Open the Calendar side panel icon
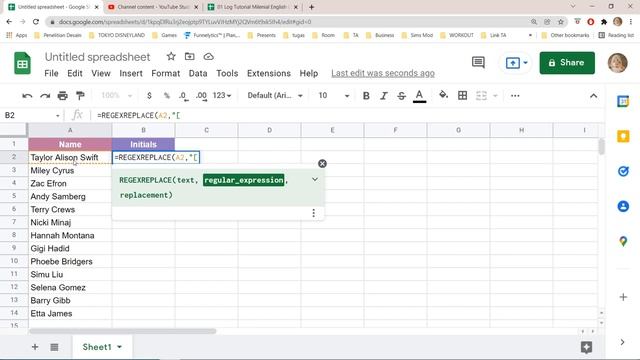Screen dimensions: 640x360 click(x=623, y=101)
